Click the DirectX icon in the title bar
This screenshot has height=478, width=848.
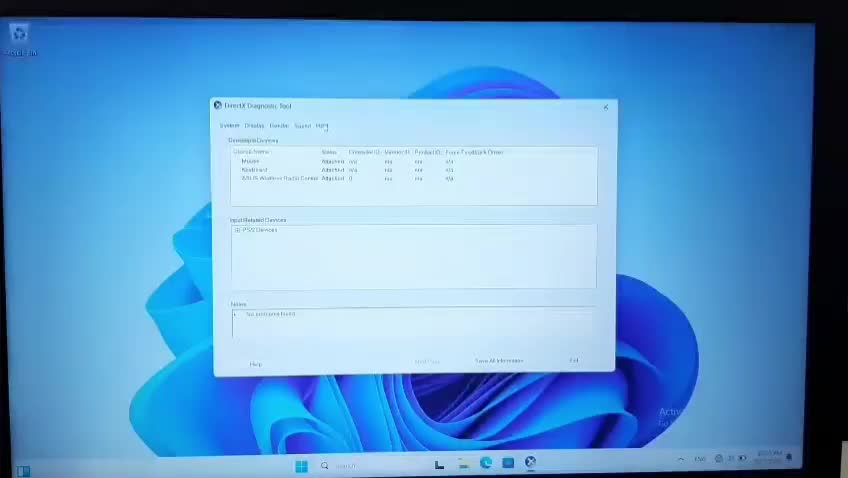coord(217,105)
